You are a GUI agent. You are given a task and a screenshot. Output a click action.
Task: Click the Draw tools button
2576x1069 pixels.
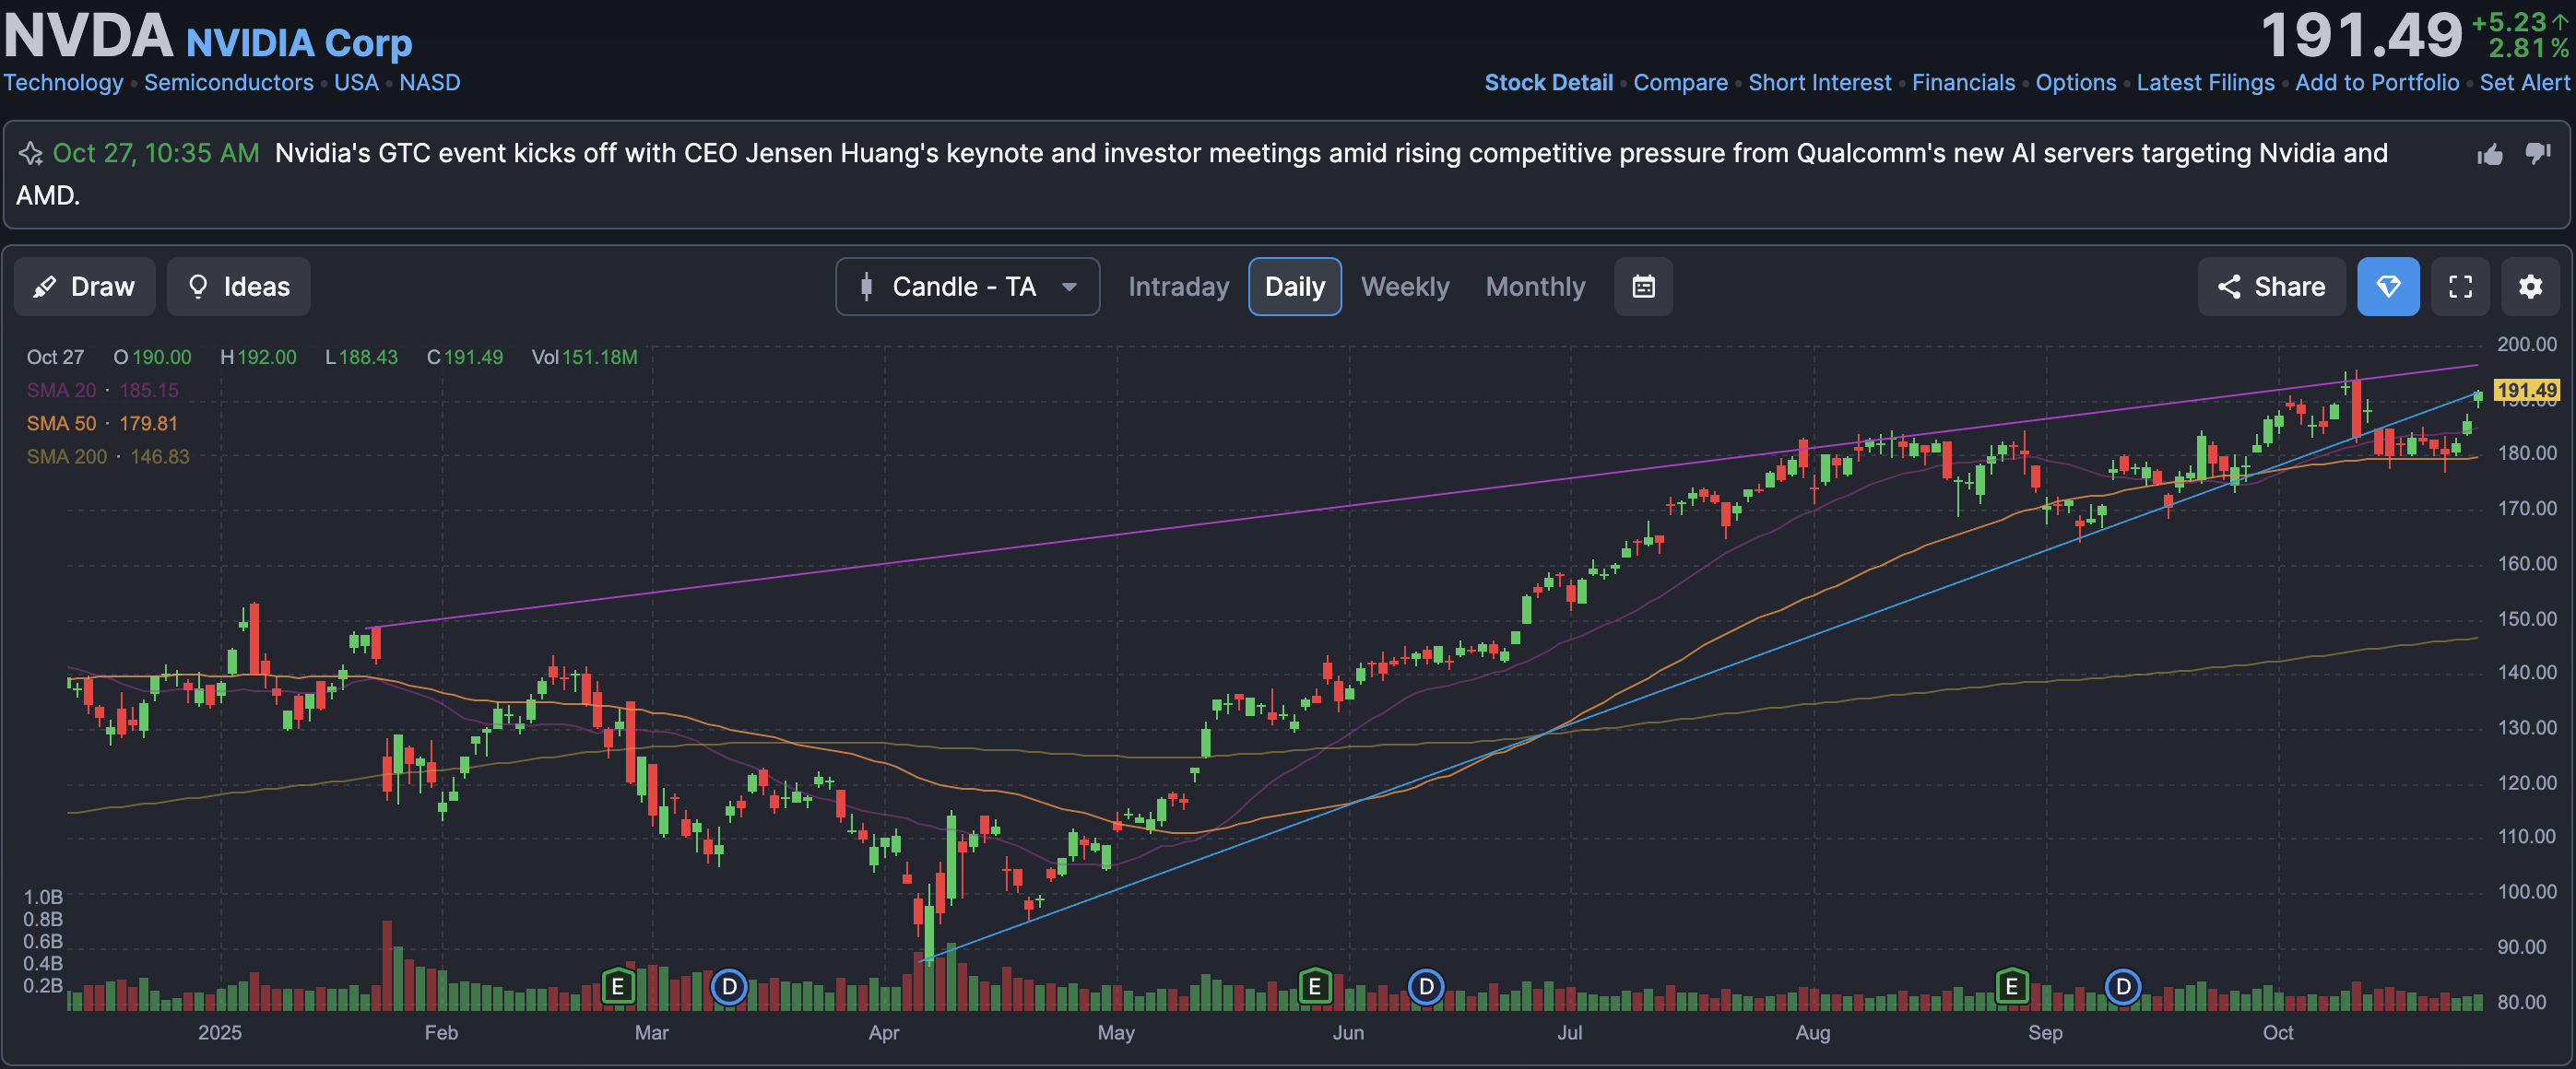(85, 287)
